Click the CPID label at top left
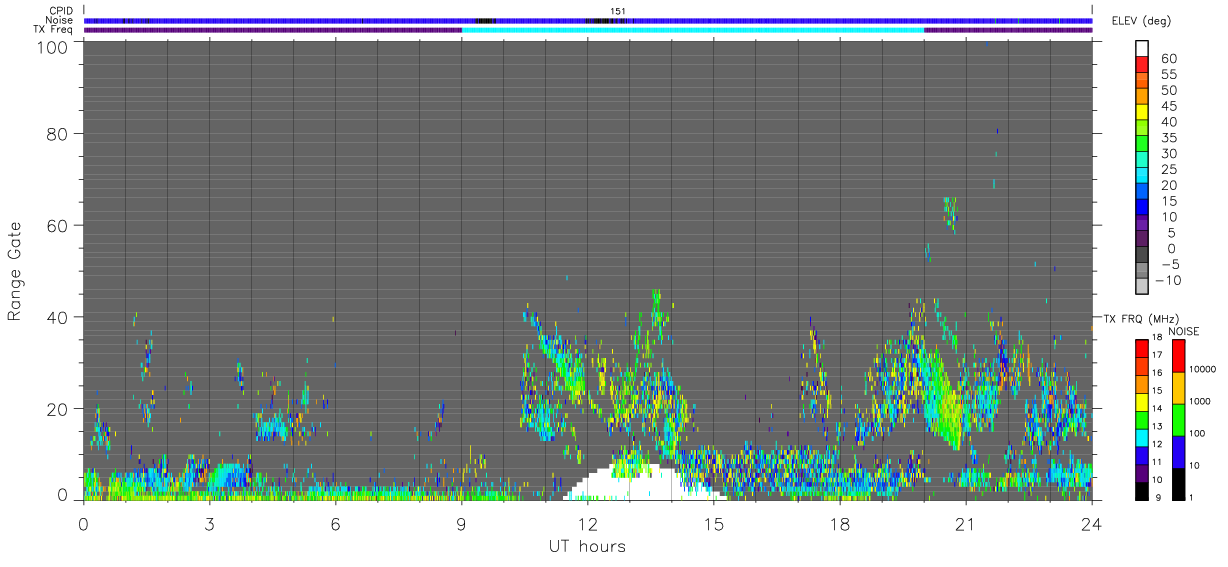This screenshot has height=567, width=1228. 60,11
